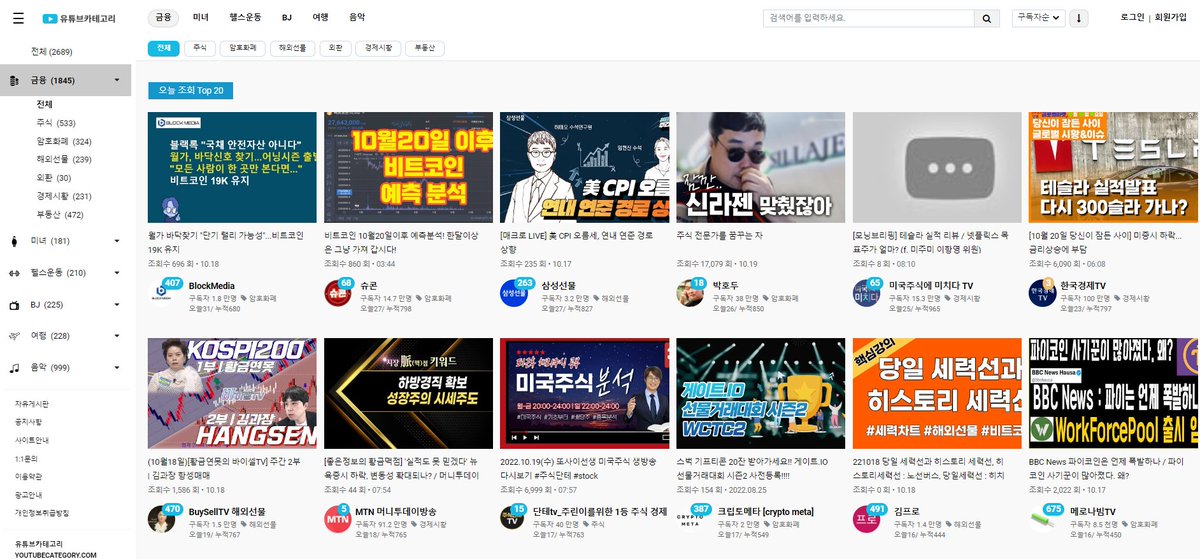This screenshot has height=559, width=1200.
Task: Select the 금융 tab in top navigation
Action: point(163,18)
